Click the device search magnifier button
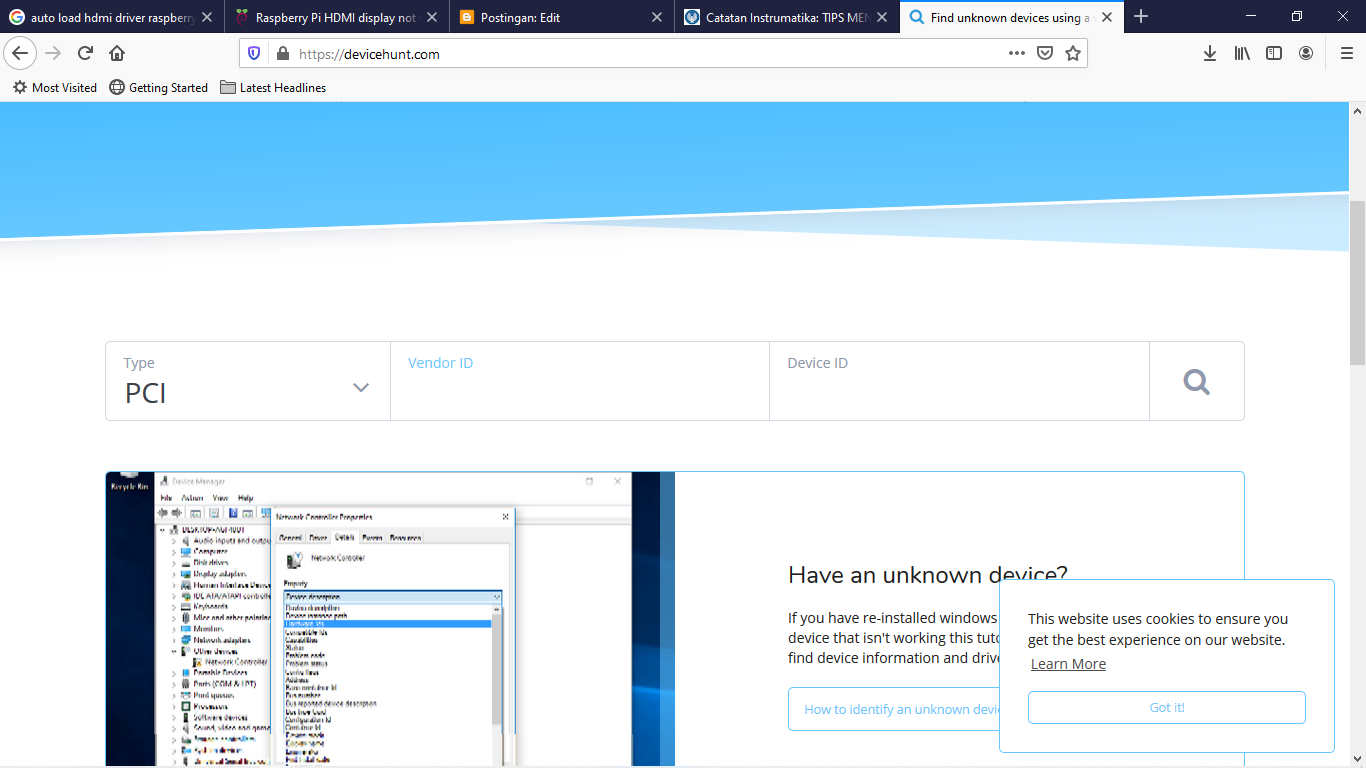The image size is (1366, 768). 1197,381
